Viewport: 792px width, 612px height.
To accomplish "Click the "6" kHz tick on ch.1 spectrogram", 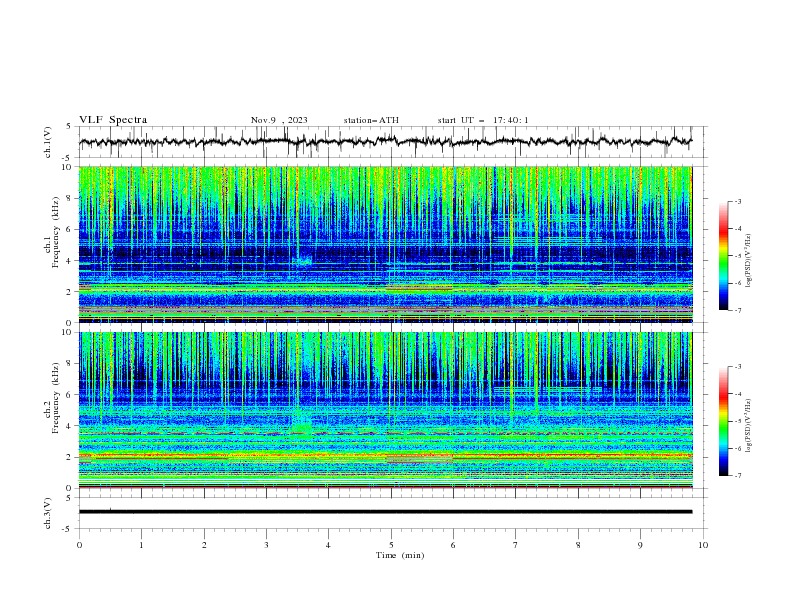I will tap(71, 229).
